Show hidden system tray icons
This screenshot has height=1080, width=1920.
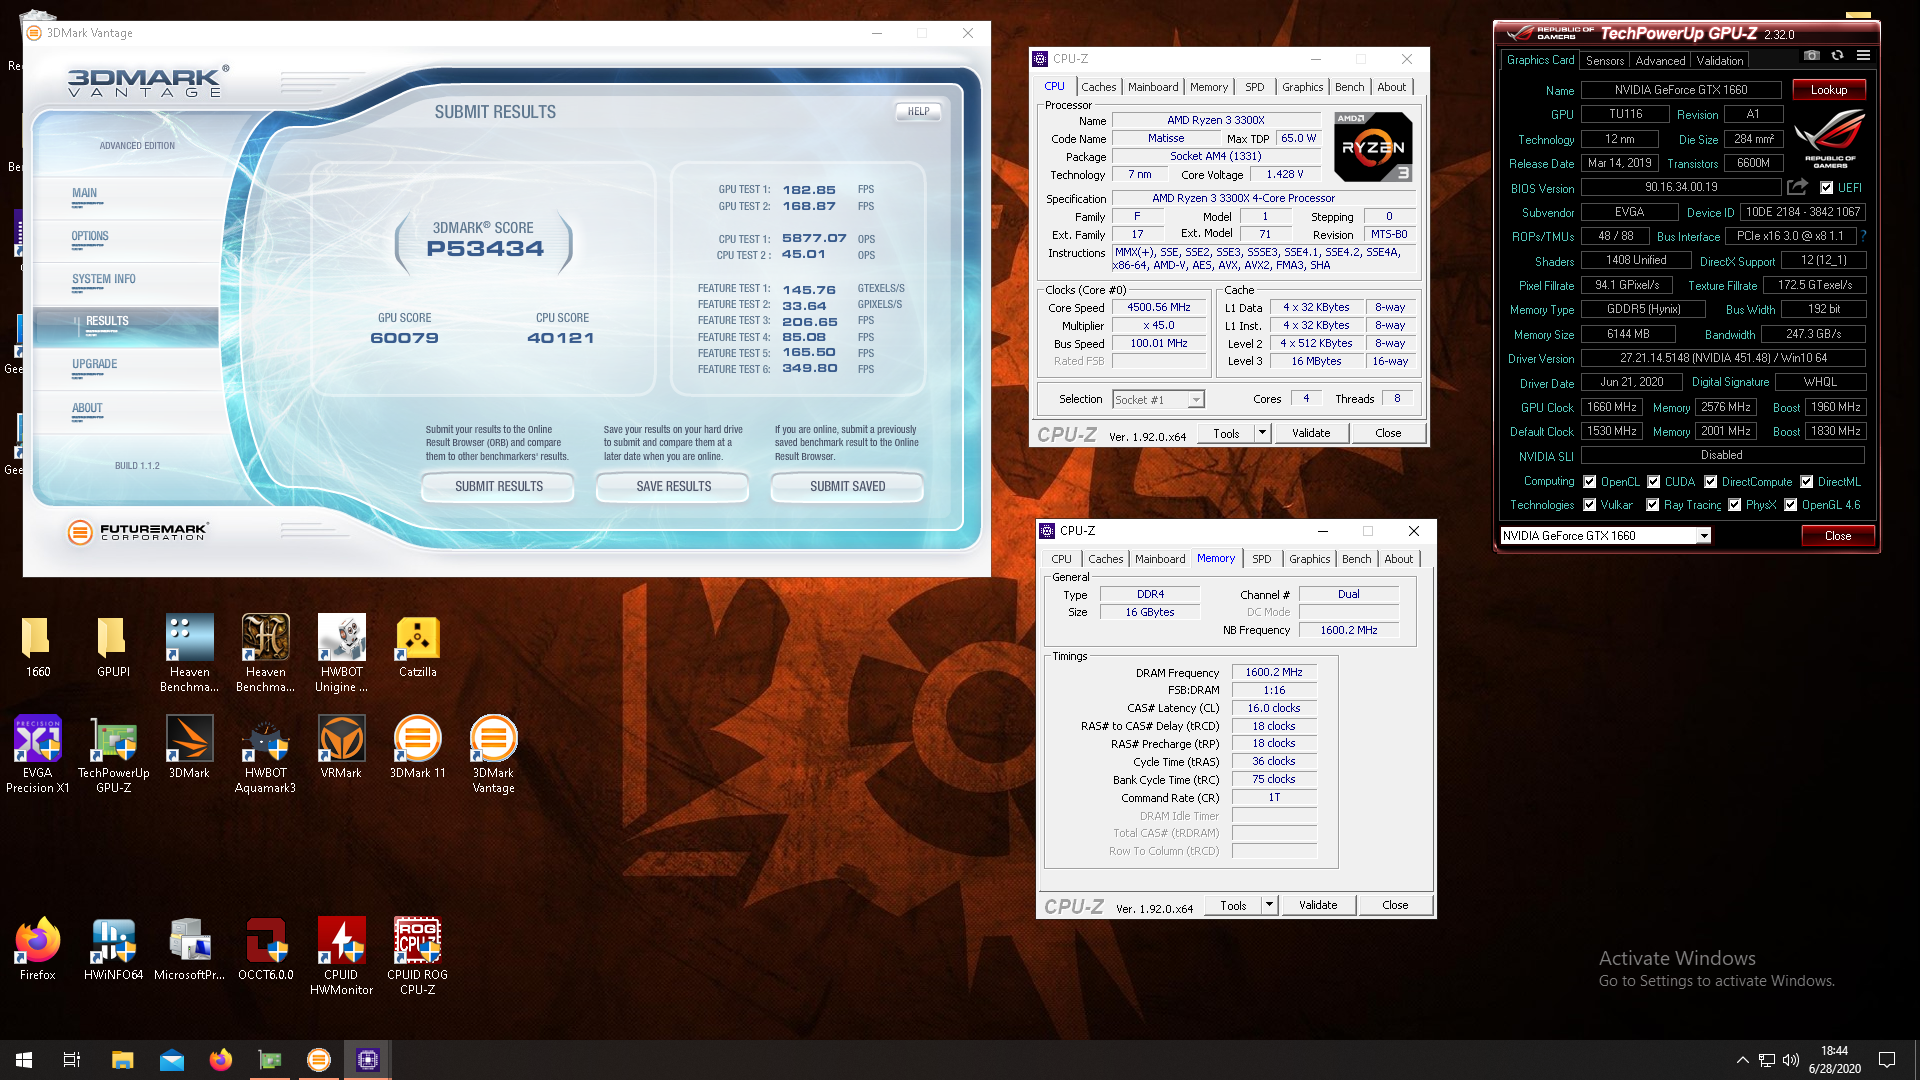point(1742,1060)
